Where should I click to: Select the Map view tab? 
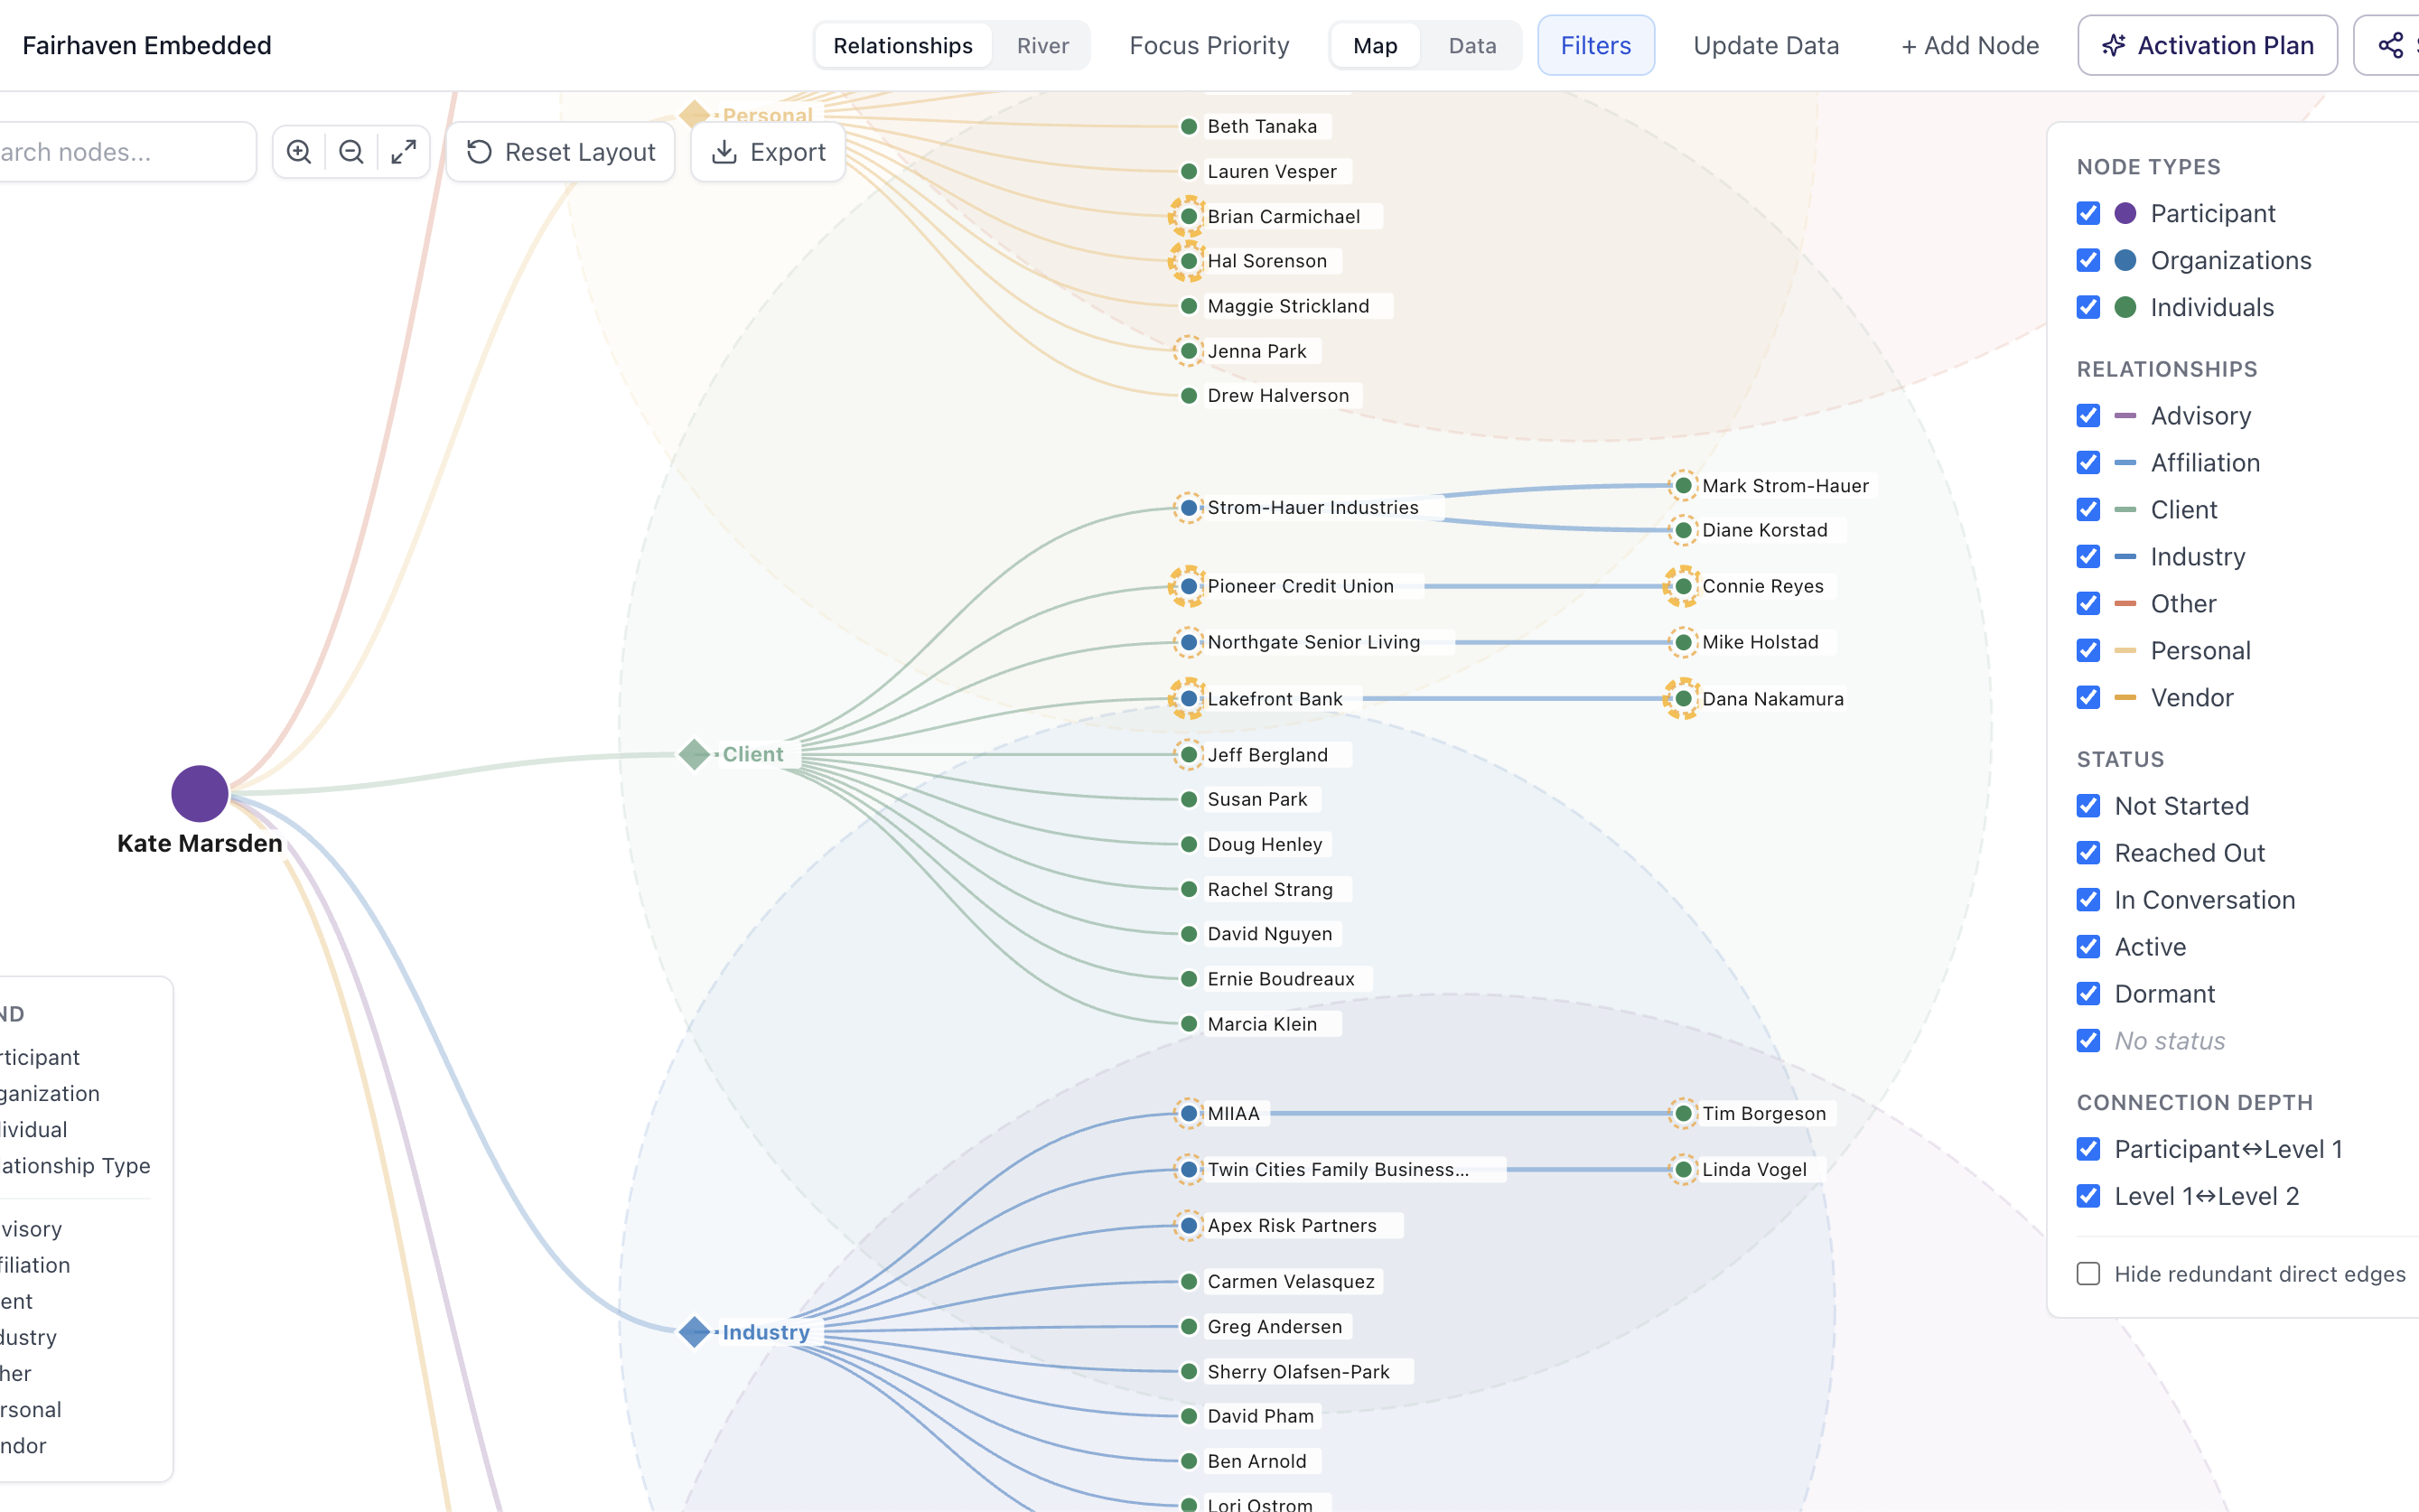tap(1375, 45)
